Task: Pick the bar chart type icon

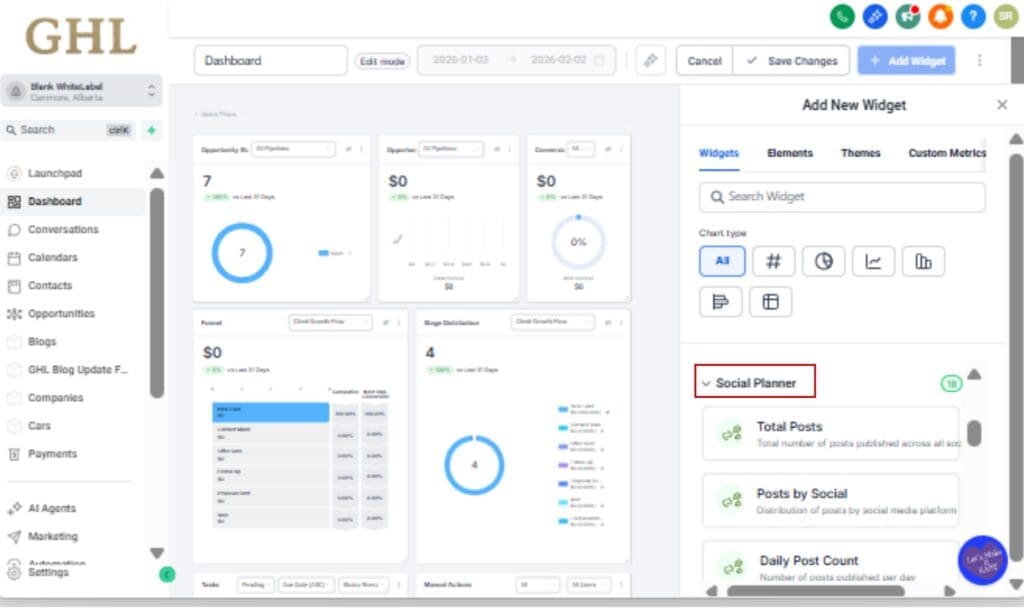Action: (923, 261)
